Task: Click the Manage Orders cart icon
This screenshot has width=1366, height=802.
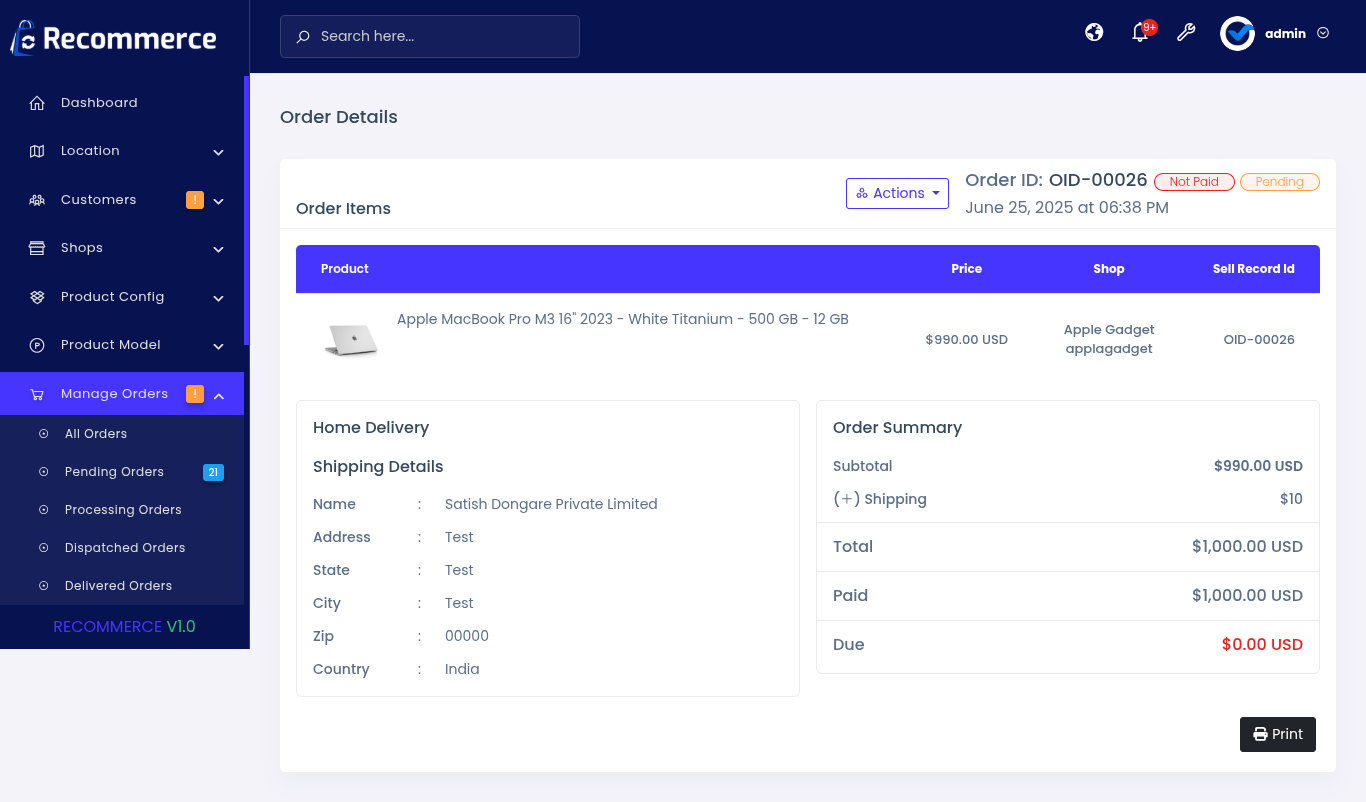Action: (x=37, y=394)
